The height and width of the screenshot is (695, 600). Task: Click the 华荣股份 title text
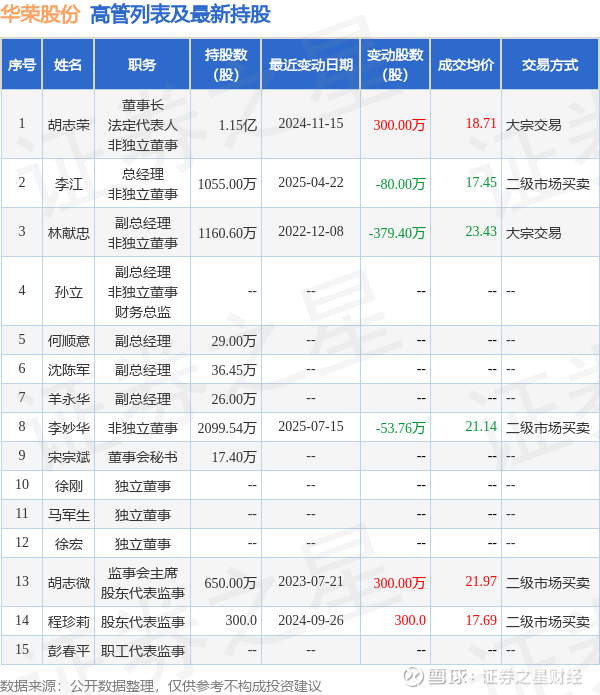pos(40,14)
